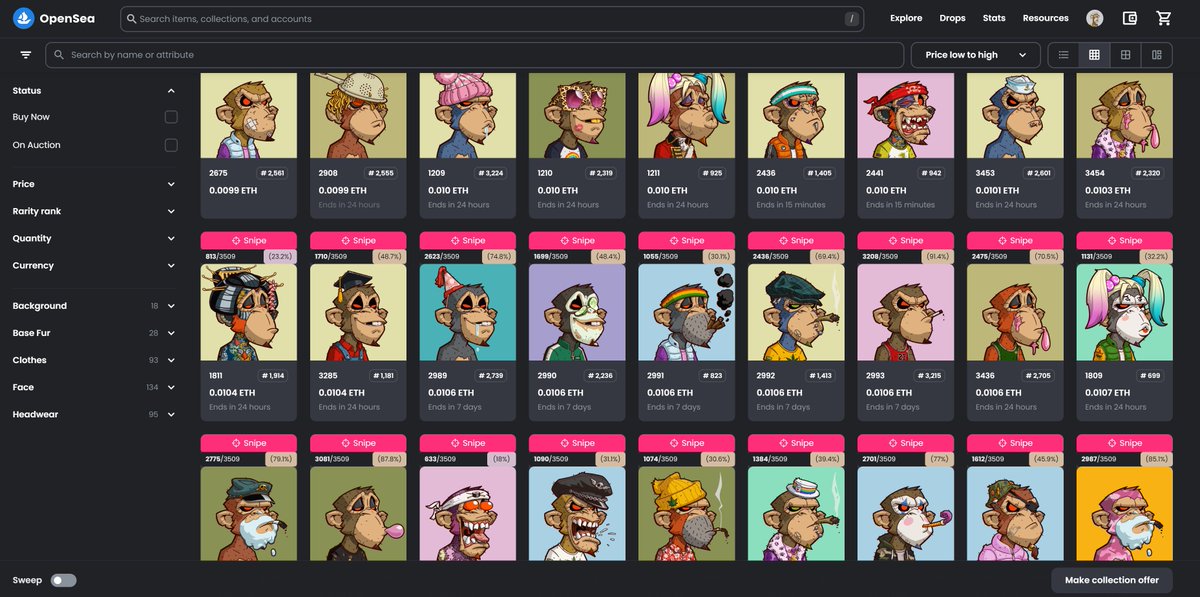Viewport: 1200px width, 597px height.
Task: Switch to small grid view
Action: [x=1094, y=55]
